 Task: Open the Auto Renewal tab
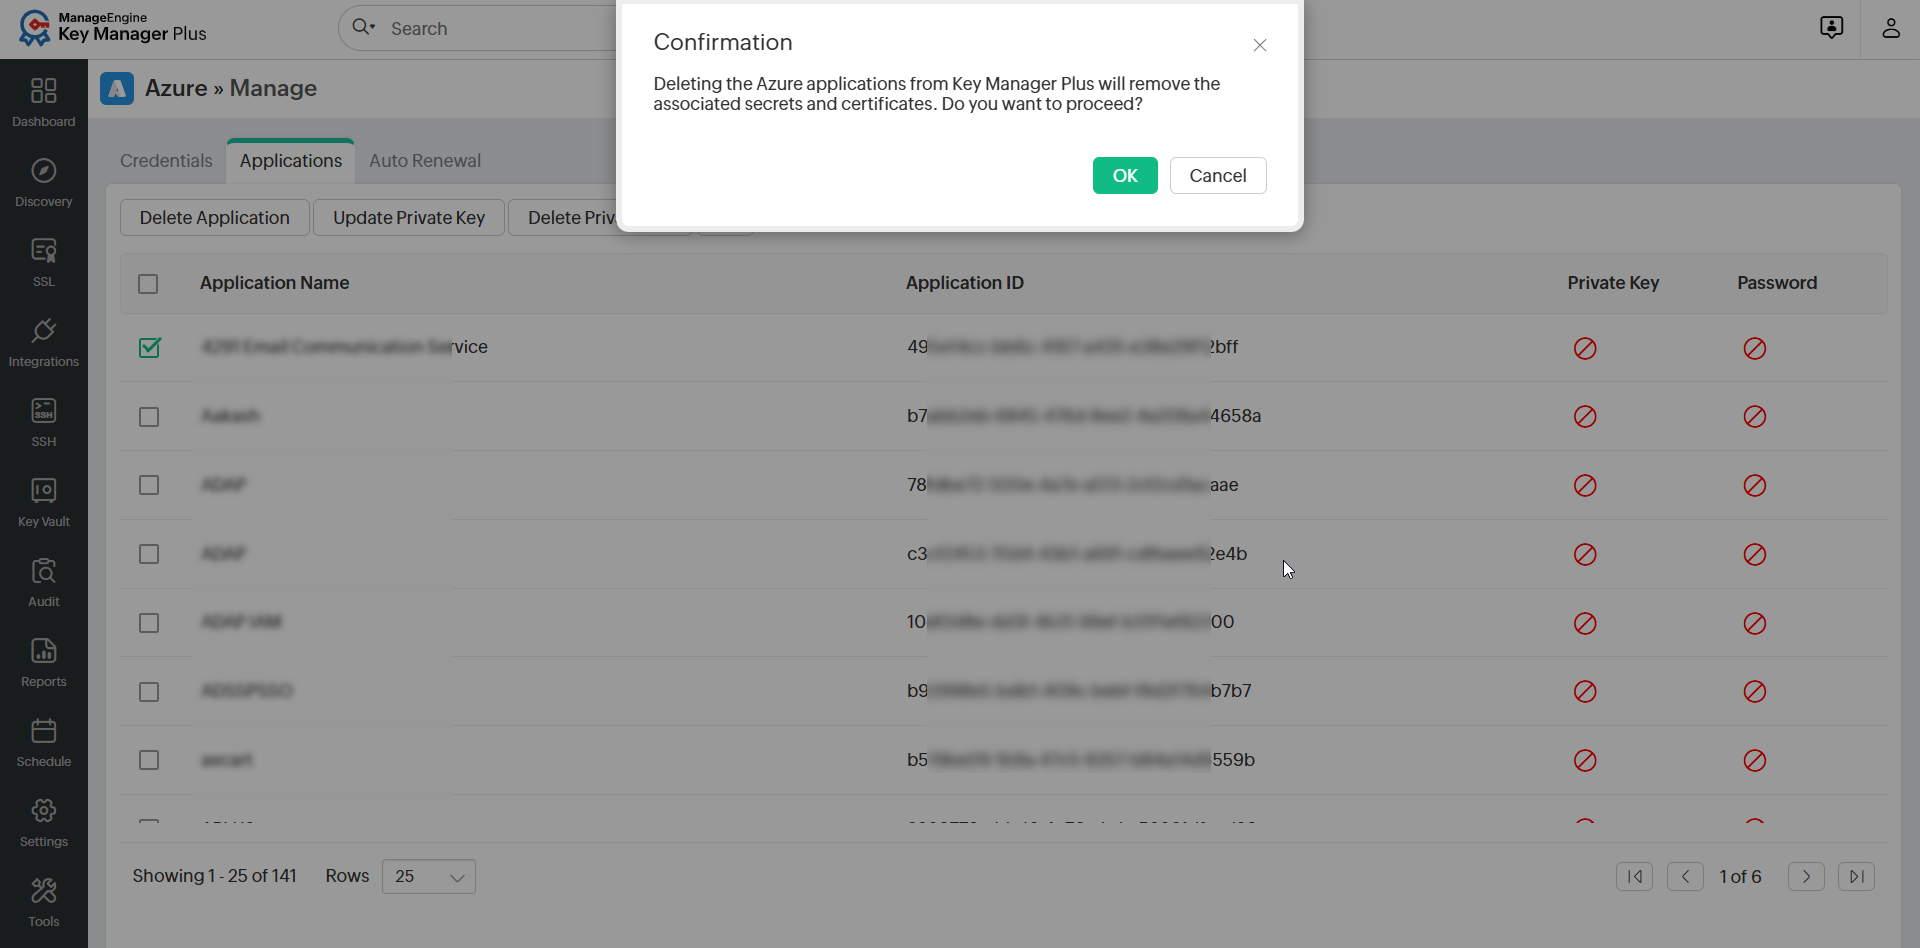click(x=424, y=160)
